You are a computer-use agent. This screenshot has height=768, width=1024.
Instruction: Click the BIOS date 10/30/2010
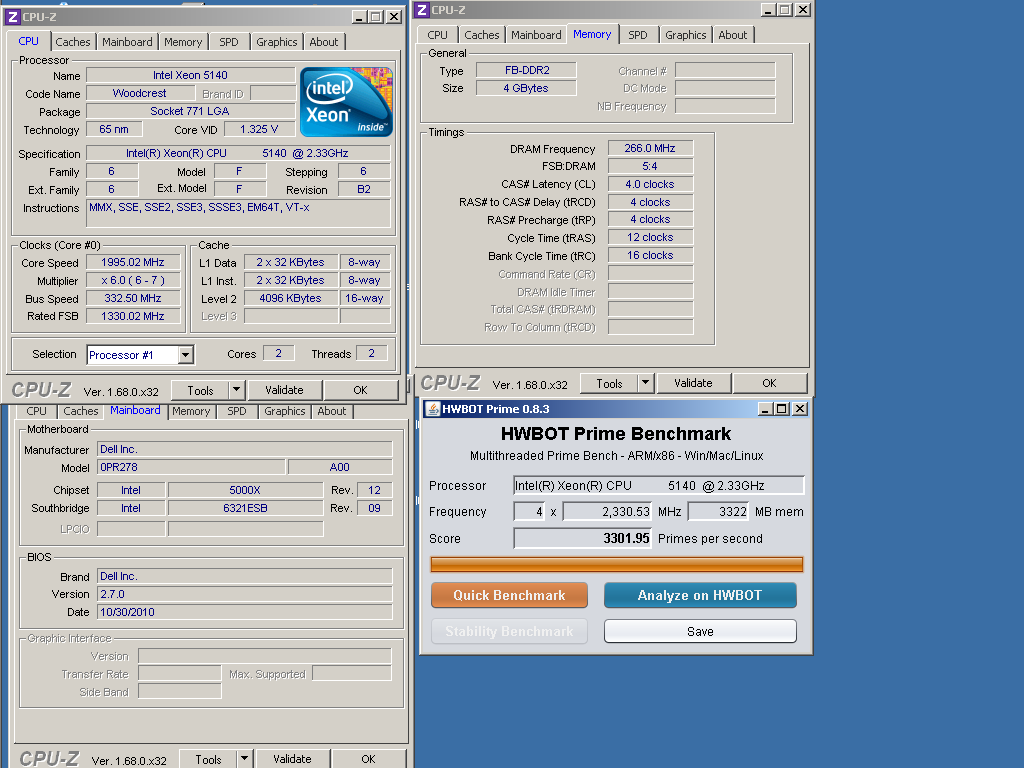coord(245,612)
